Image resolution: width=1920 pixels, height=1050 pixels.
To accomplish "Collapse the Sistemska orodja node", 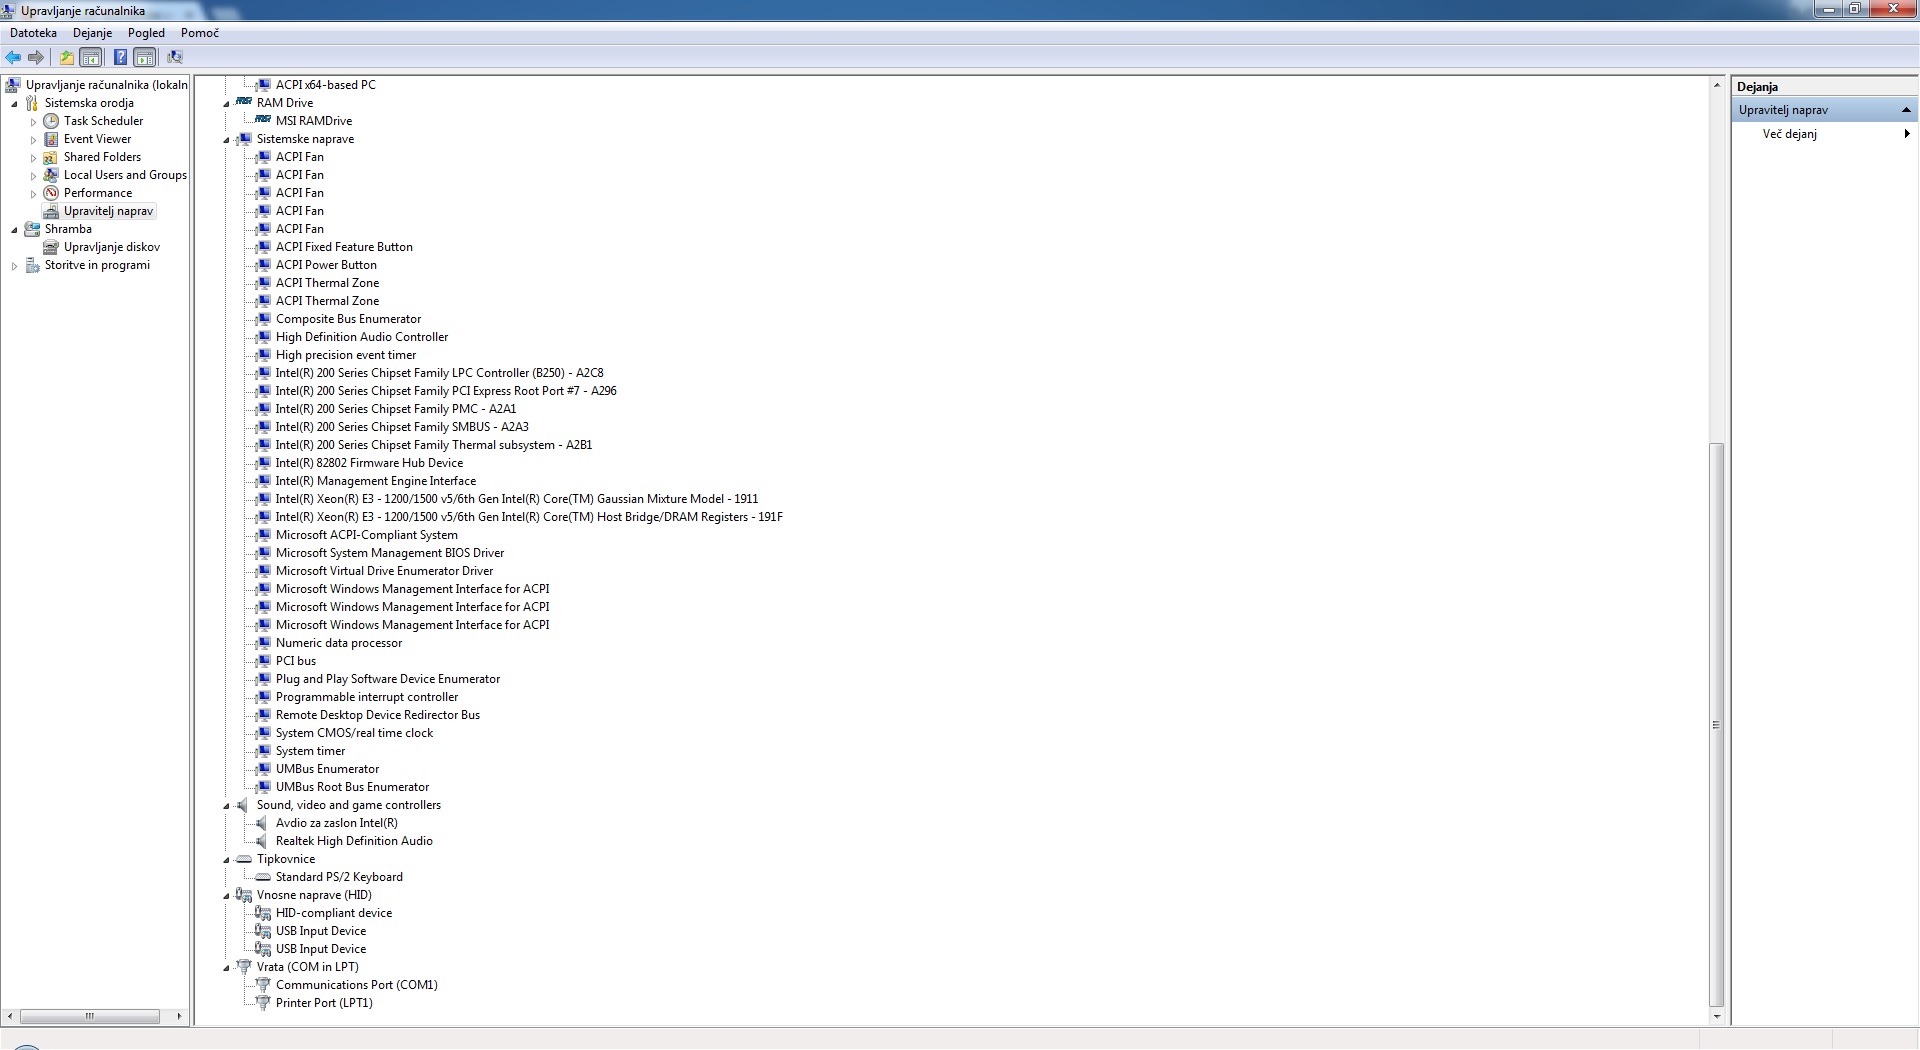I will [14, 104].
